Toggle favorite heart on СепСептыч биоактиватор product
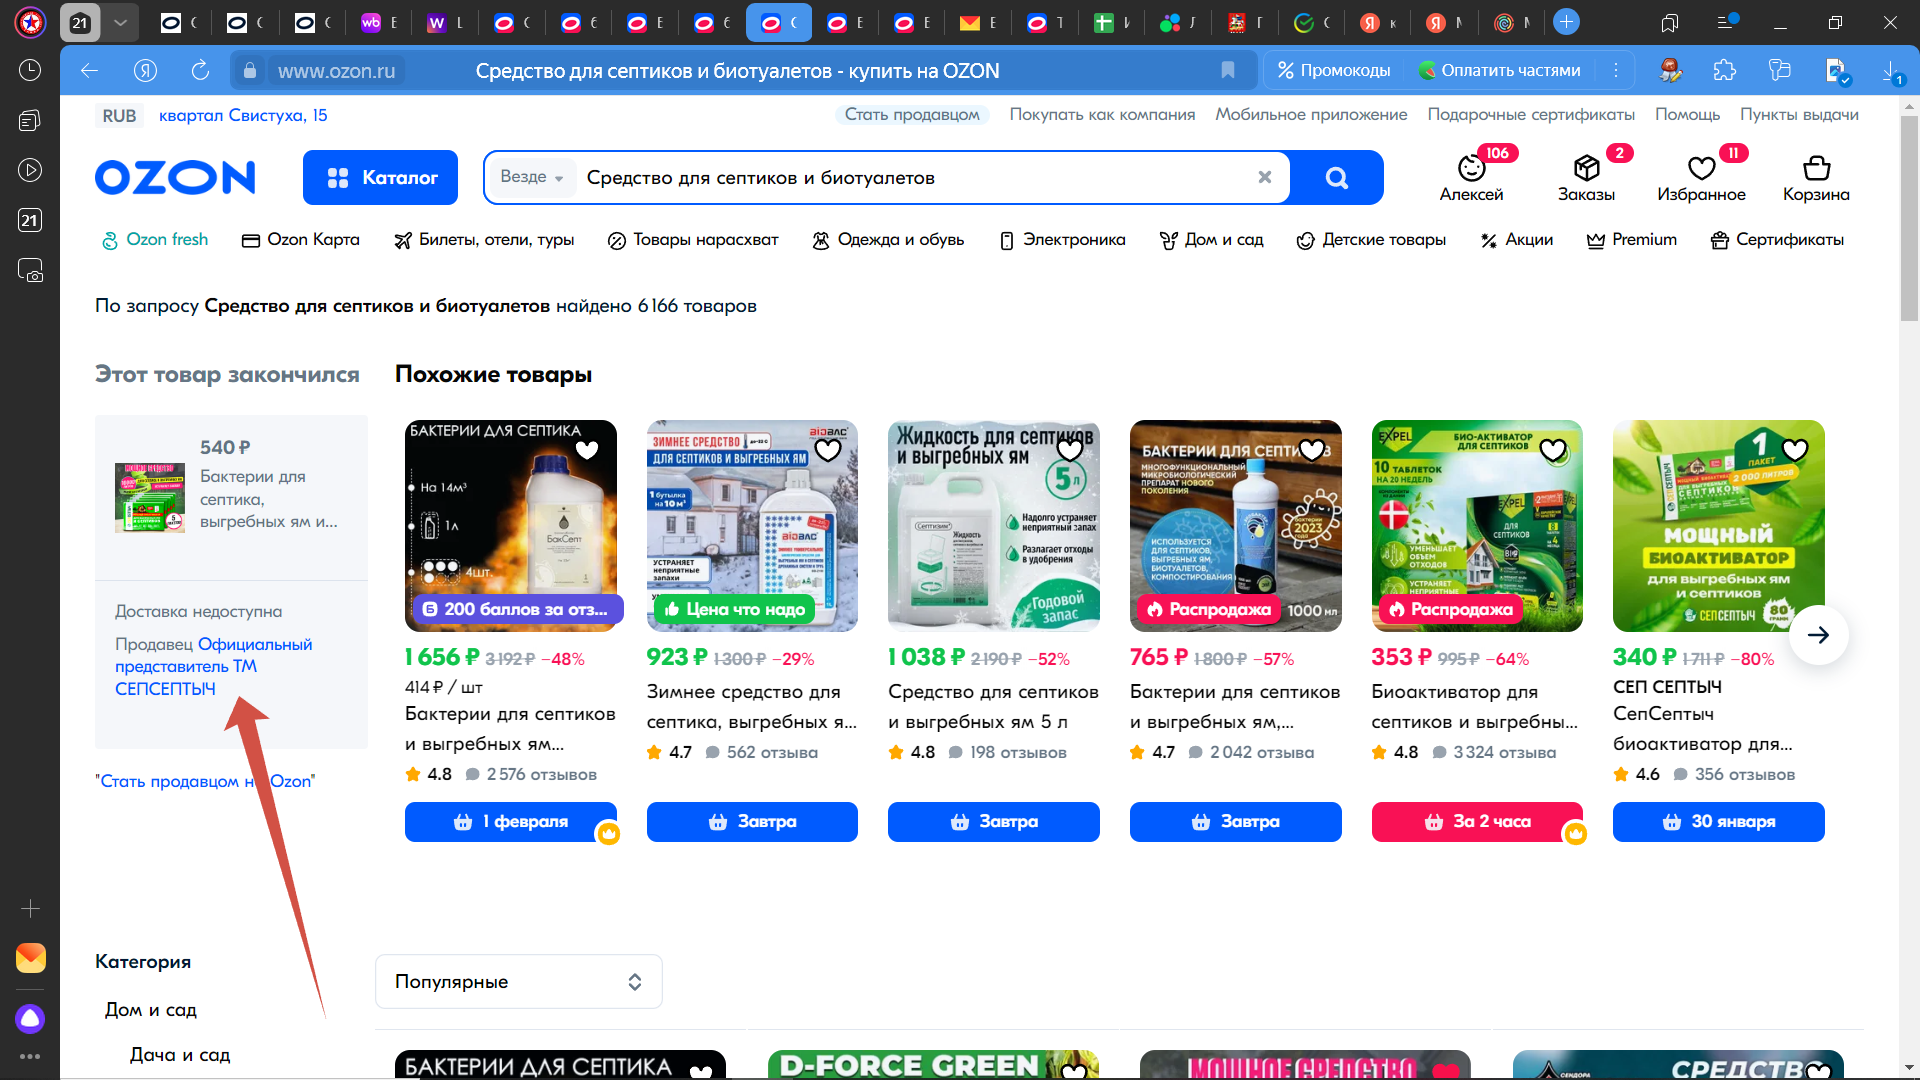 [1795, 450]
